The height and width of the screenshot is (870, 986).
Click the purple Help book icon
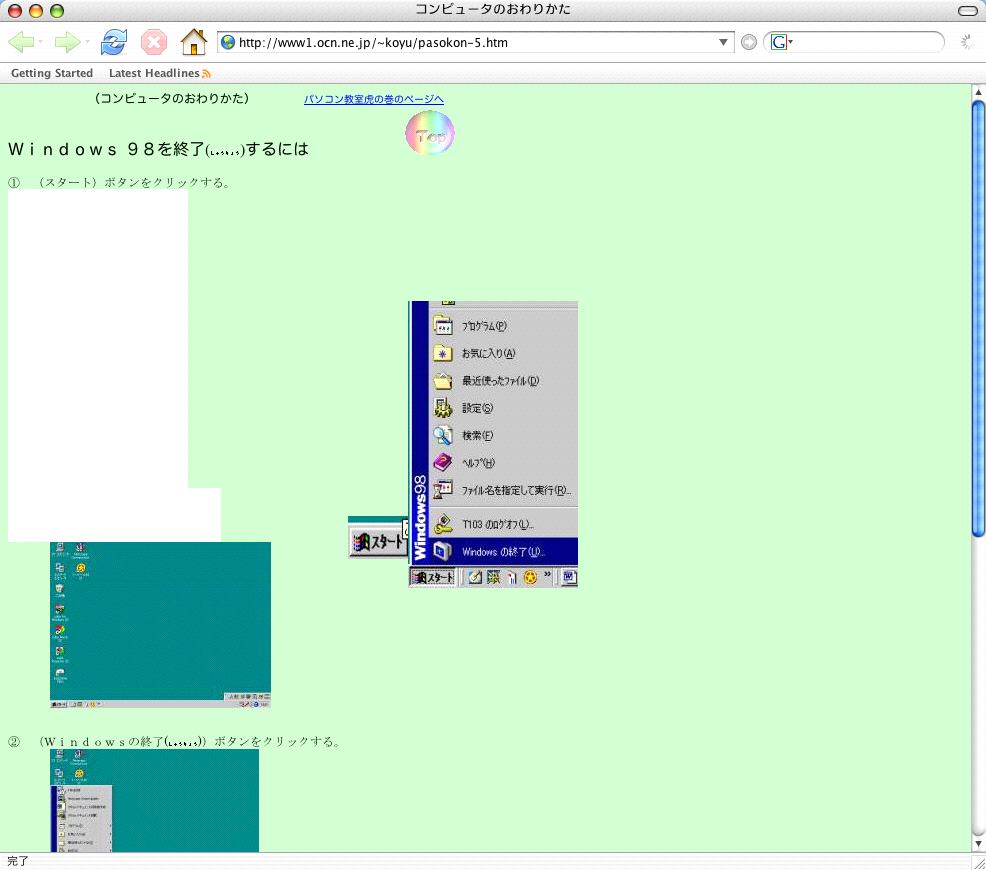(x=443, y=463)
